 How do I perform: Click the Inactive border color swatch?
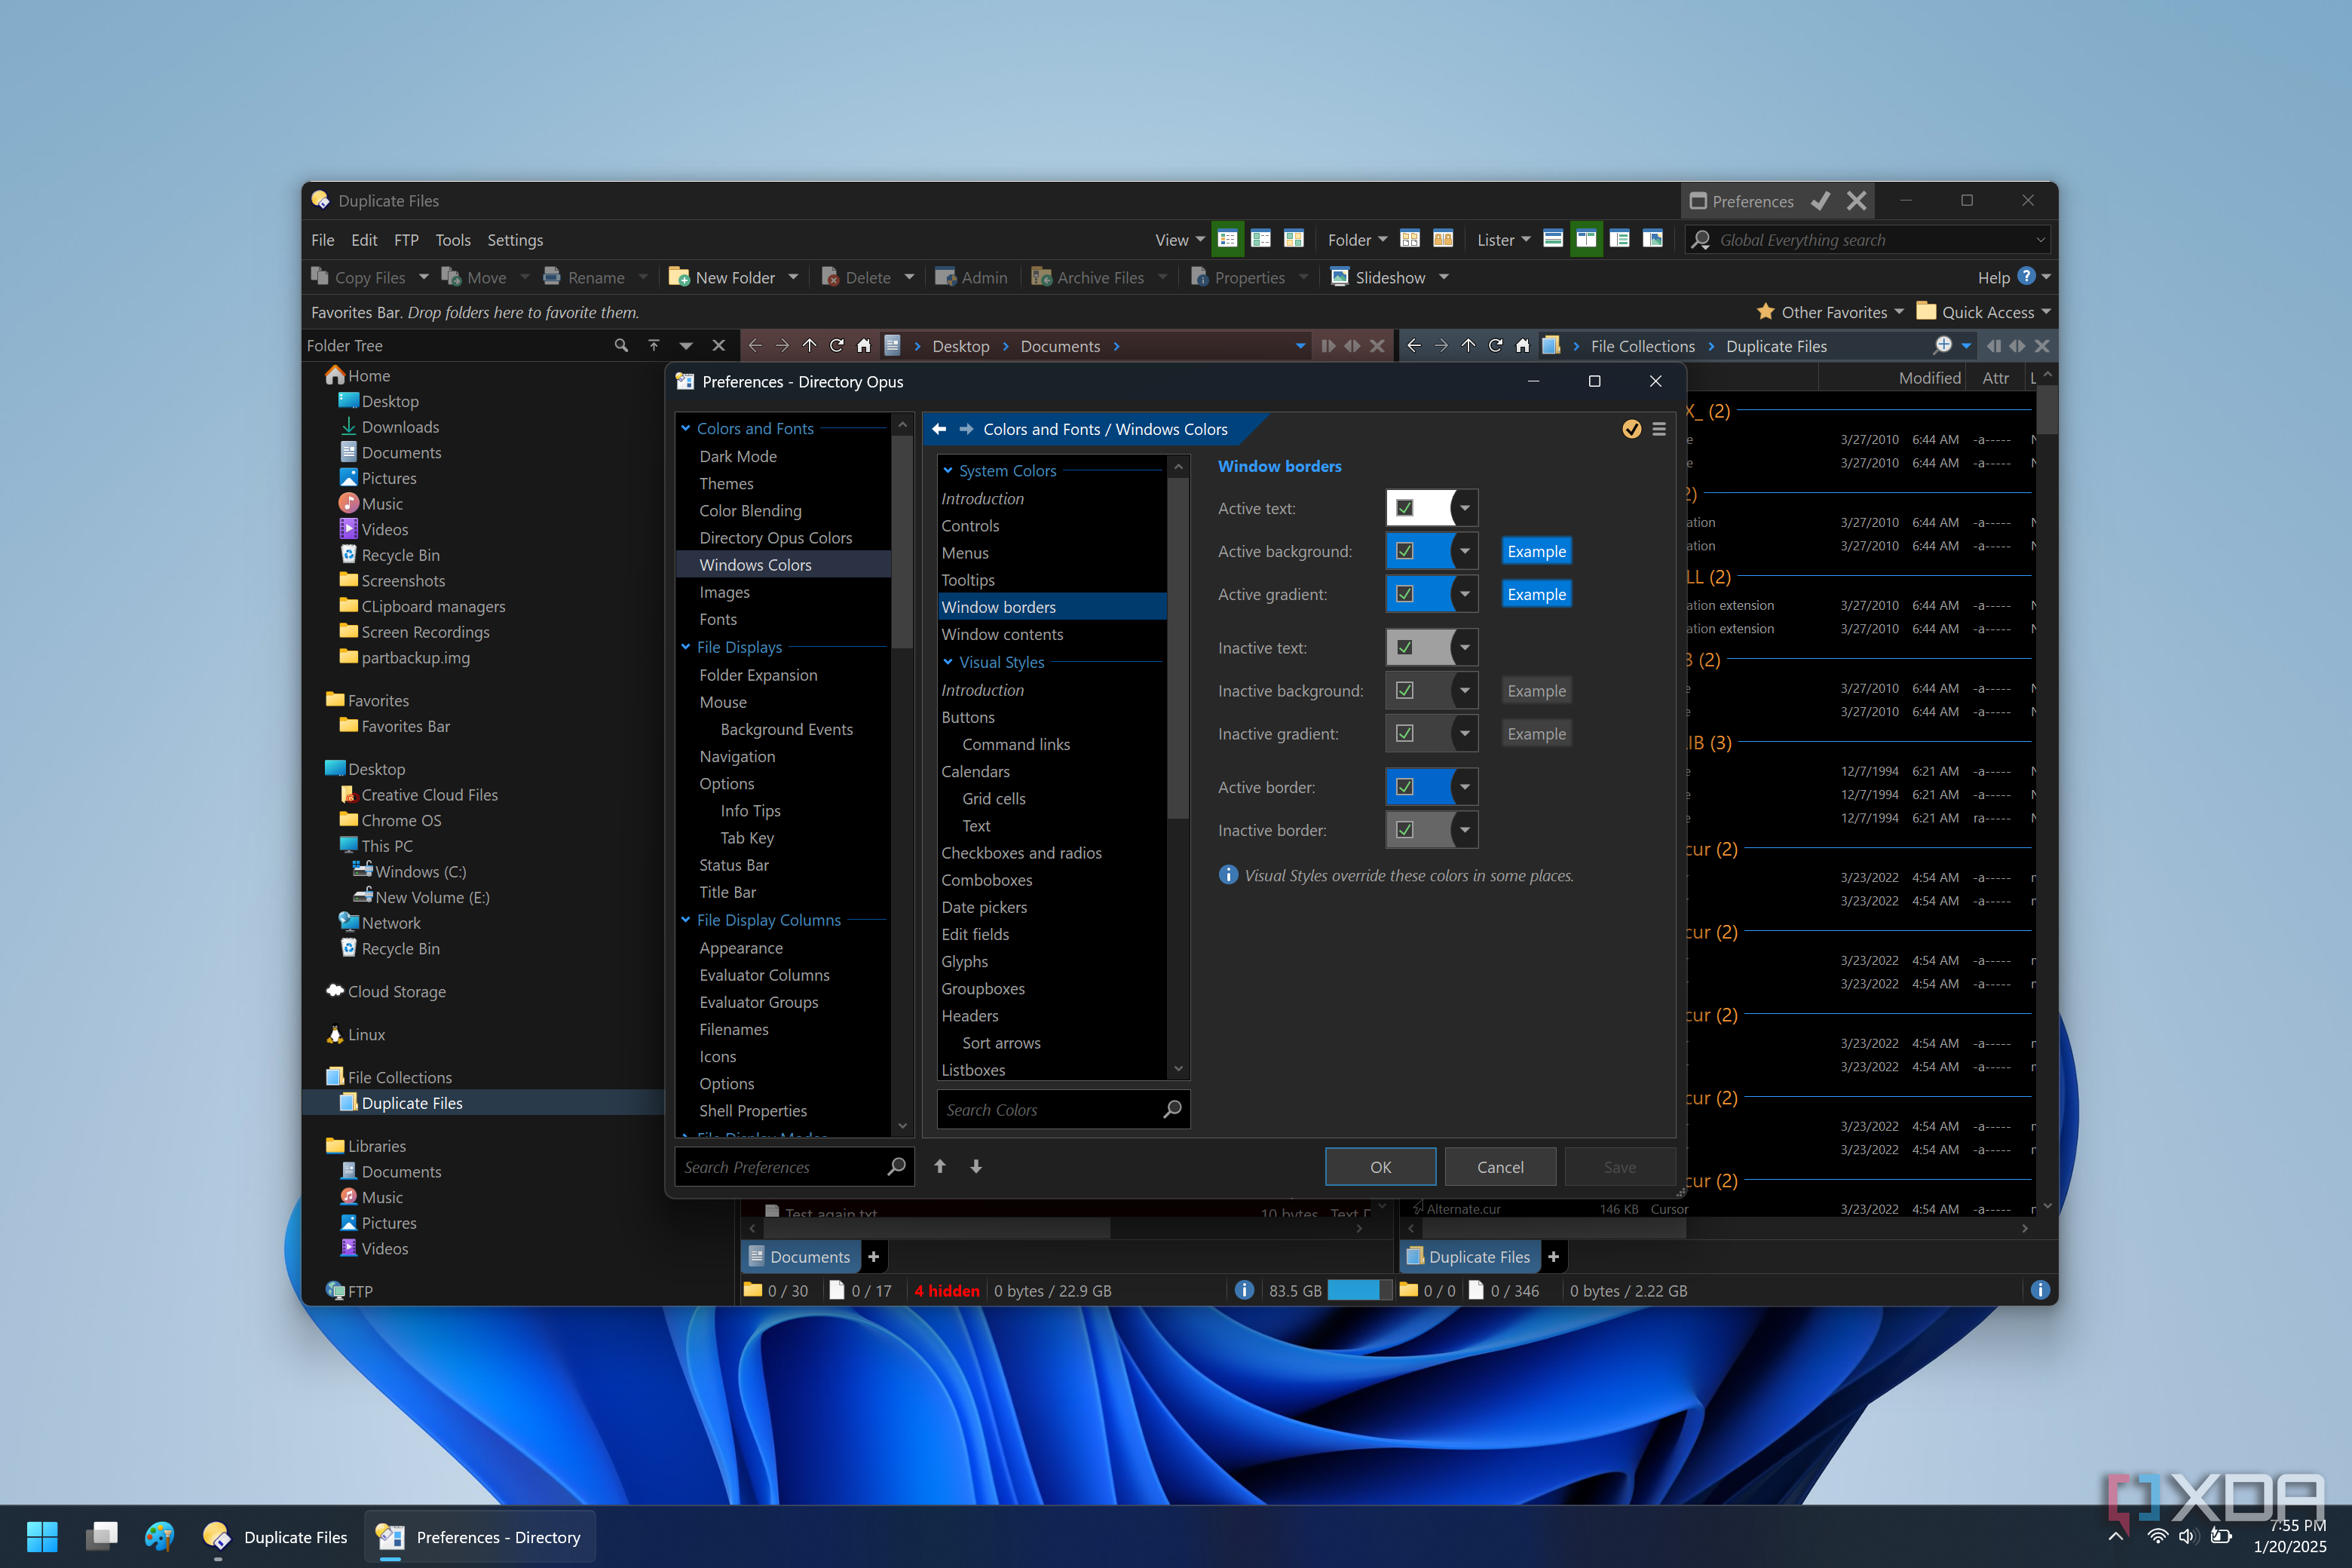point(1433,830)
